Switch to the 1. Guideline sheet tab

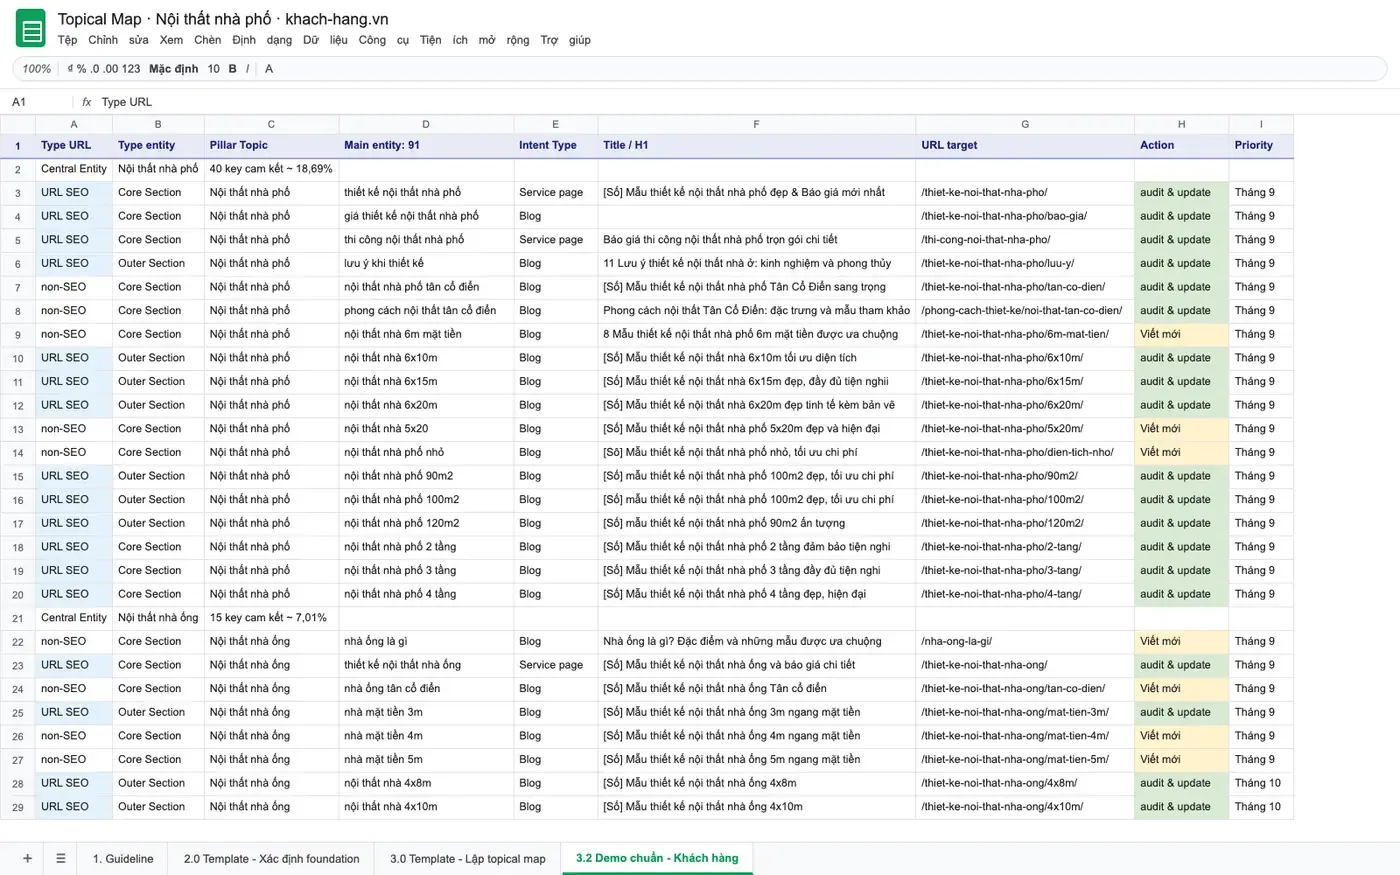pyautogui.click(x=123, y=859)
